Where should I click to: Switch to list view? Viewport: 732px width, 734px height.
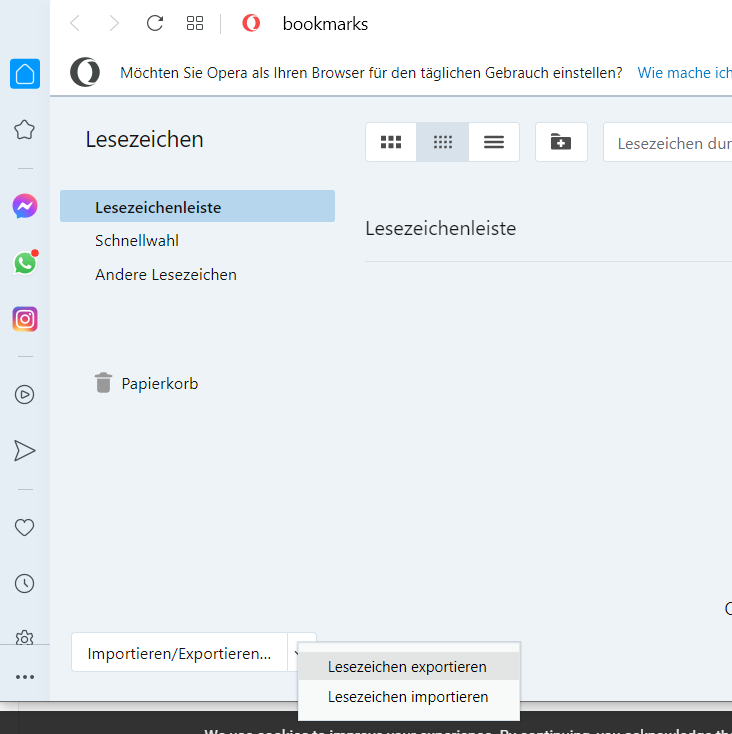tap(494, 142)
